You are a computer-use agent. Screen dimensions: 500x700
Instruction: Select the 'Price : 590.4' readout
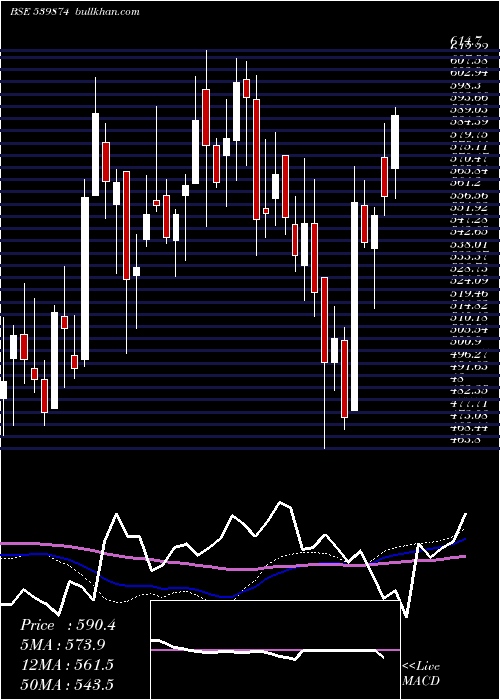point(68,625)
